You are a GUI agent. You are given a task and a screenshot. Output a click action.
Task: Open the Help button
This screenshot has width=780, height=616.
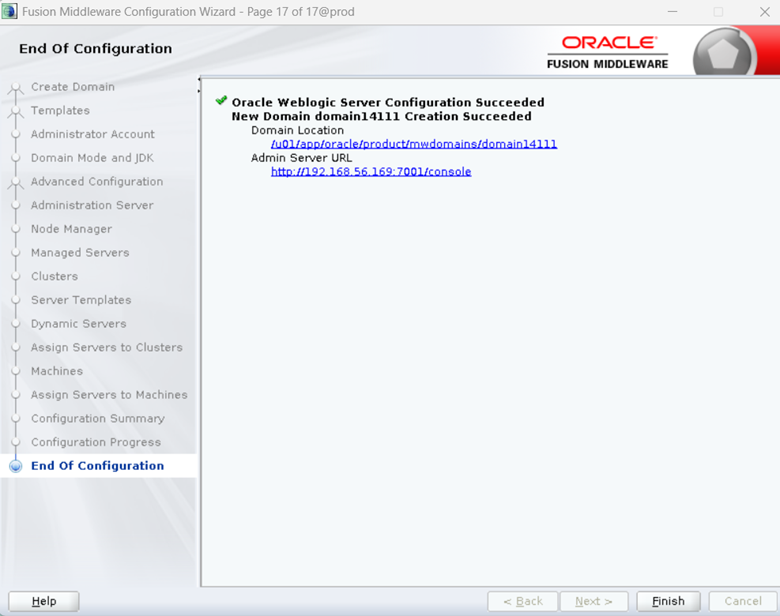[44, 601]
